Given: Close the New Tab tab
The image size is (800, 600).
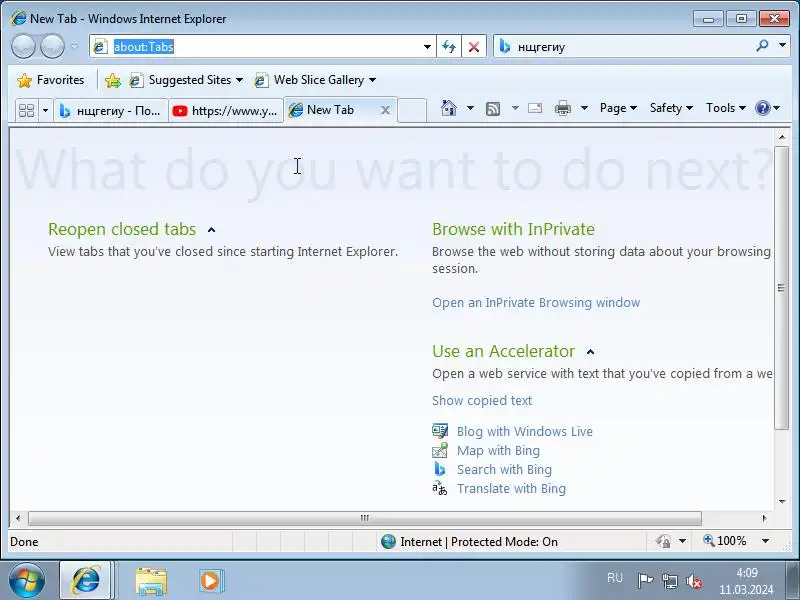Looking at the screenshot, I should tap(386, 110).
